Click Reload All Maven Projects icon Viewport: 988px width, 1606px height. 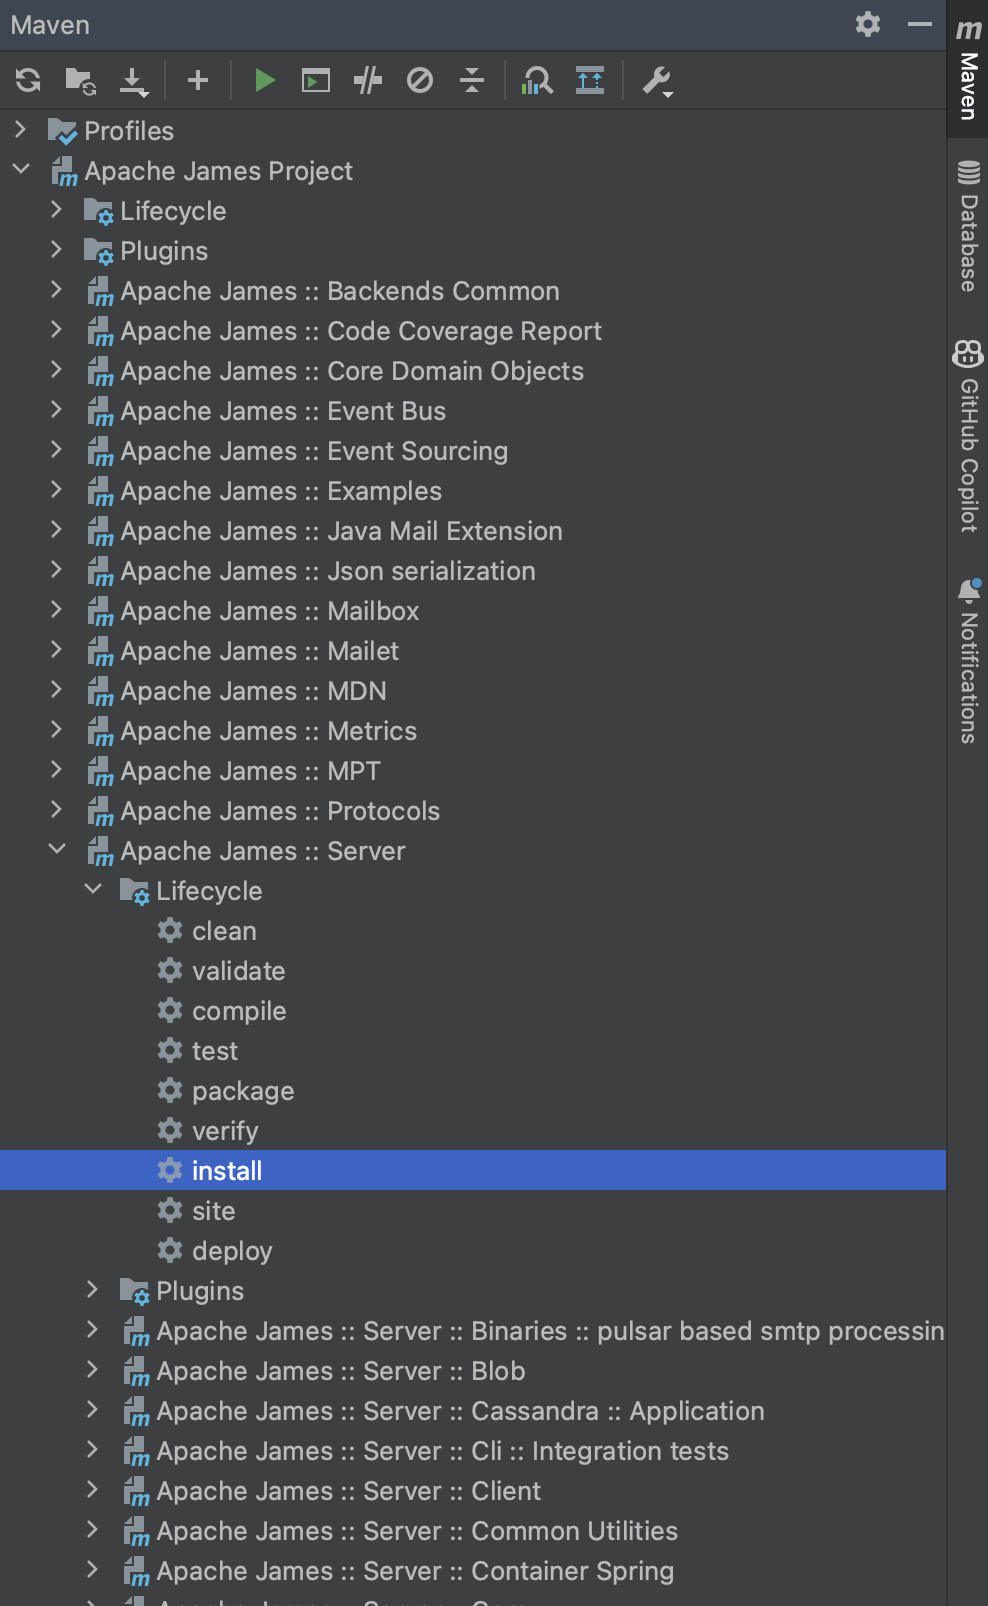coord(28,80)
